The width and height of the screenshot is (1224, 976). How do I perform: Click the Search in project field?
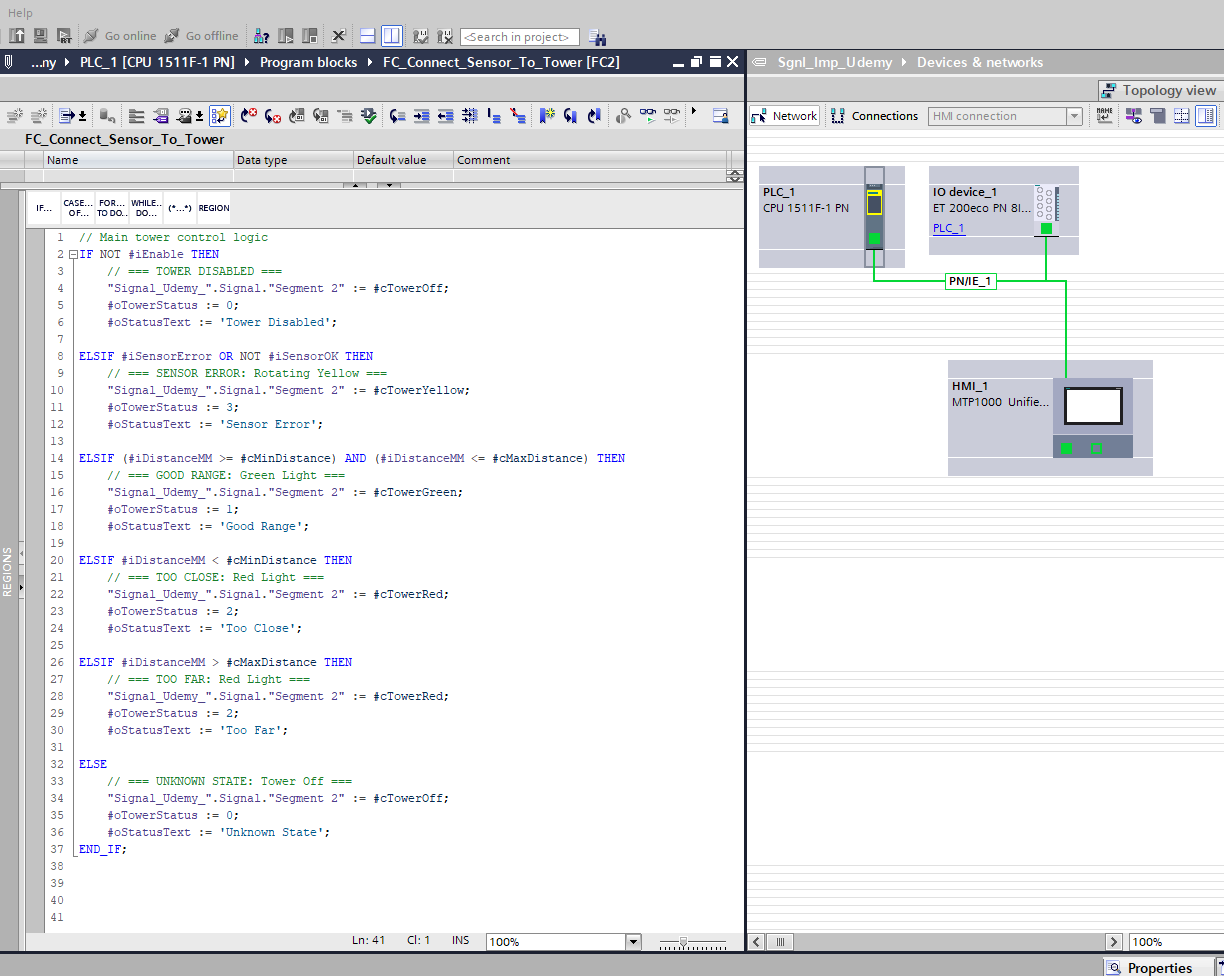519,37
